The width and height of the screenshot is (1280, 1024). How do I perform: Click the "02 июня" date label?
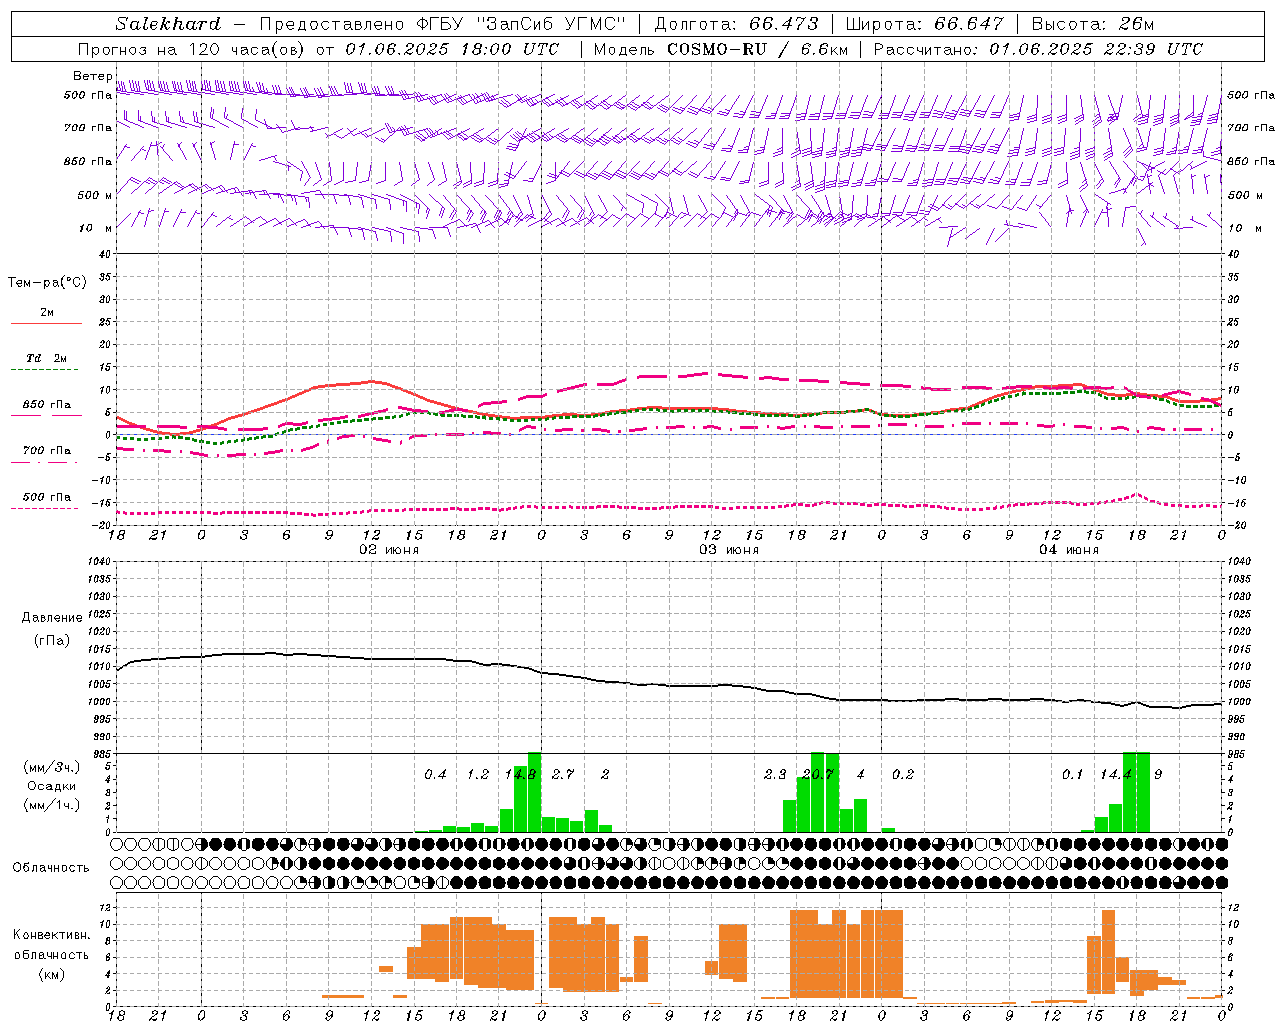[x=389, y=550]
